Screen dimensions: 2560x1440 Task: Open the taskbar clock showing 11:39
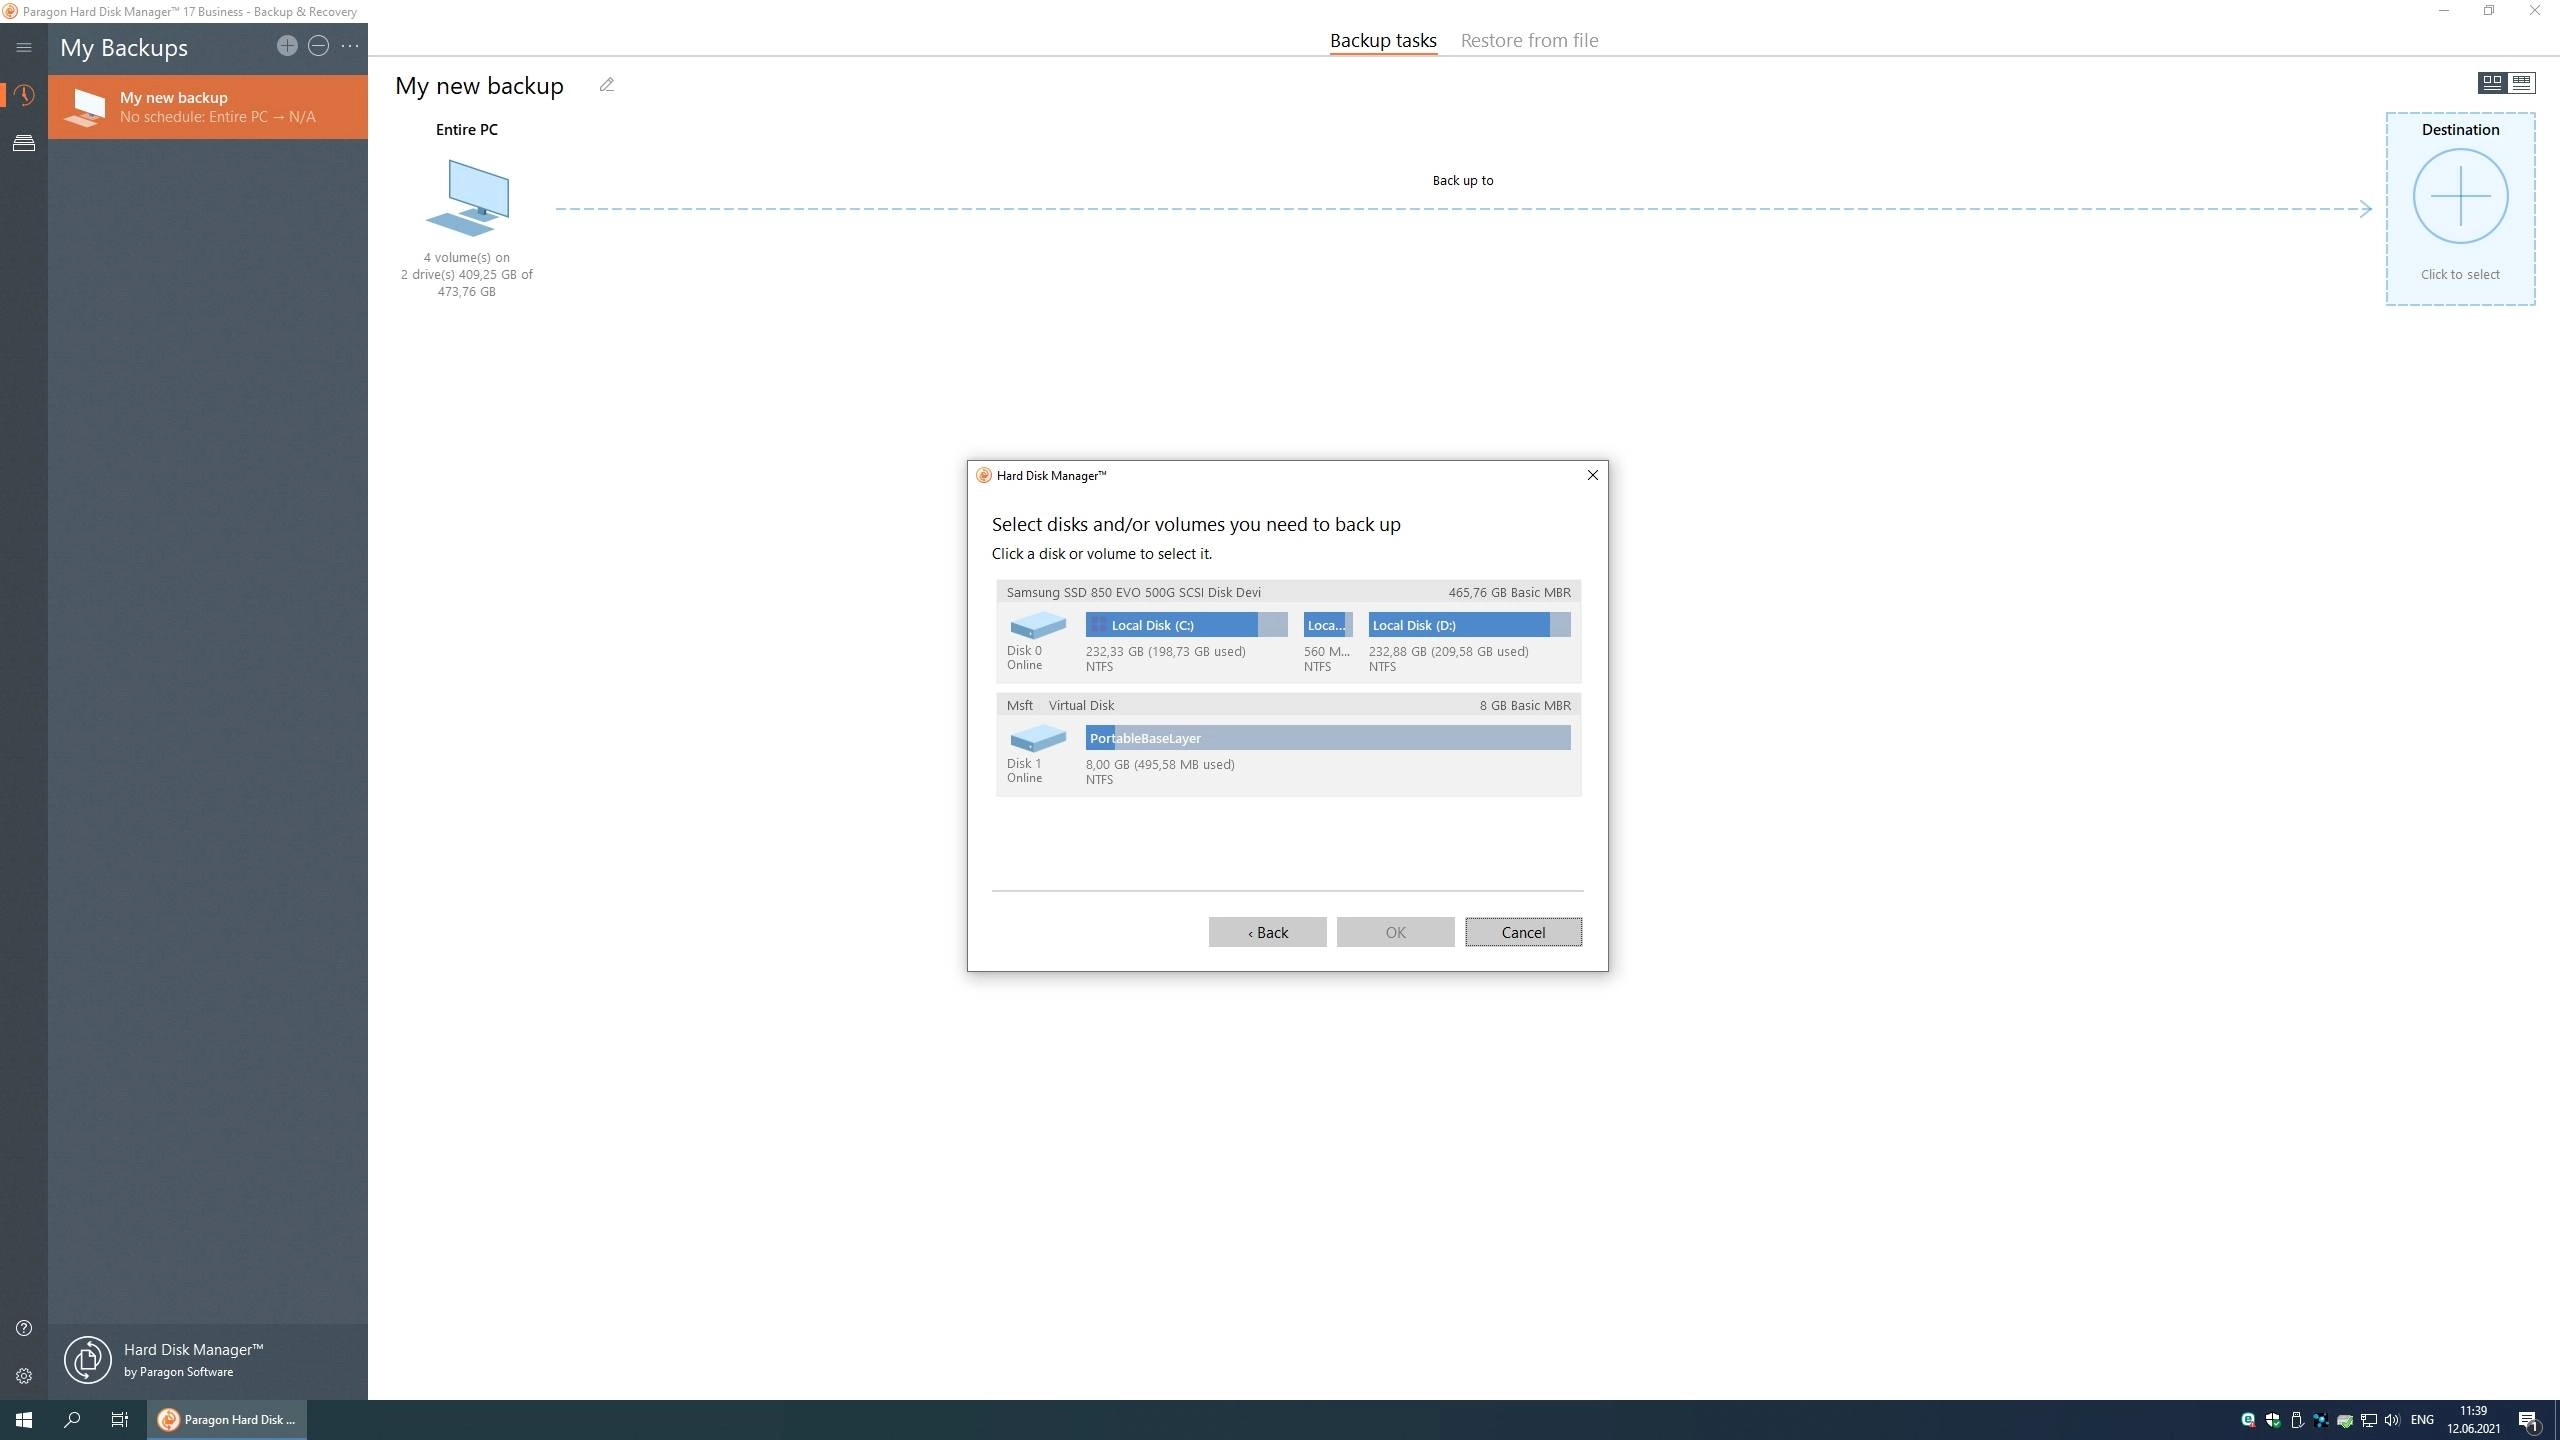2474,1420
